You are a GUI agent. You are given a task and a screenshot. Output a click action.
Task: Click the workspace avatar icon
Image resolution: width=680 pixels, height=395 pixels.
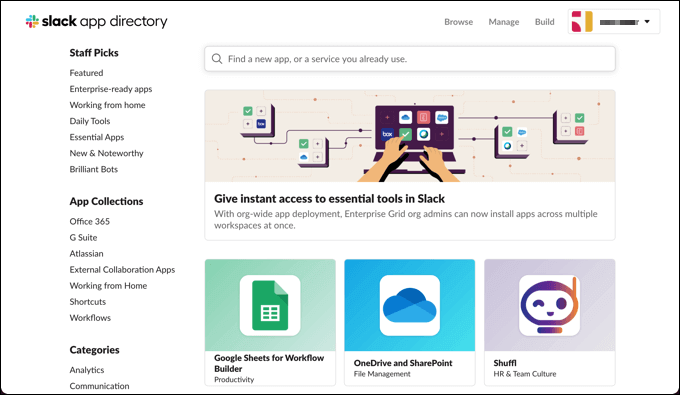(x=582, y=22)
